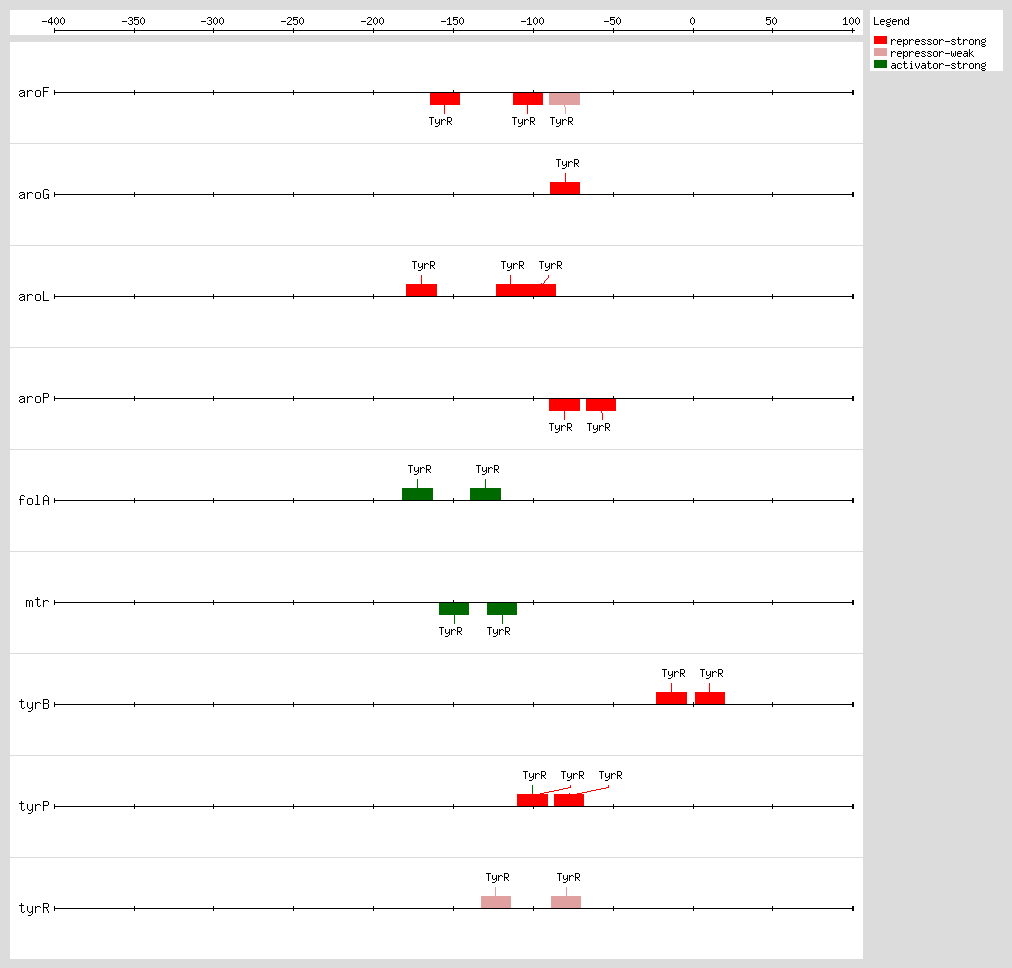This screenshot has height=968, width=1012.
Task: Click the -400 position on the ruler
Action: coord(54,21)
